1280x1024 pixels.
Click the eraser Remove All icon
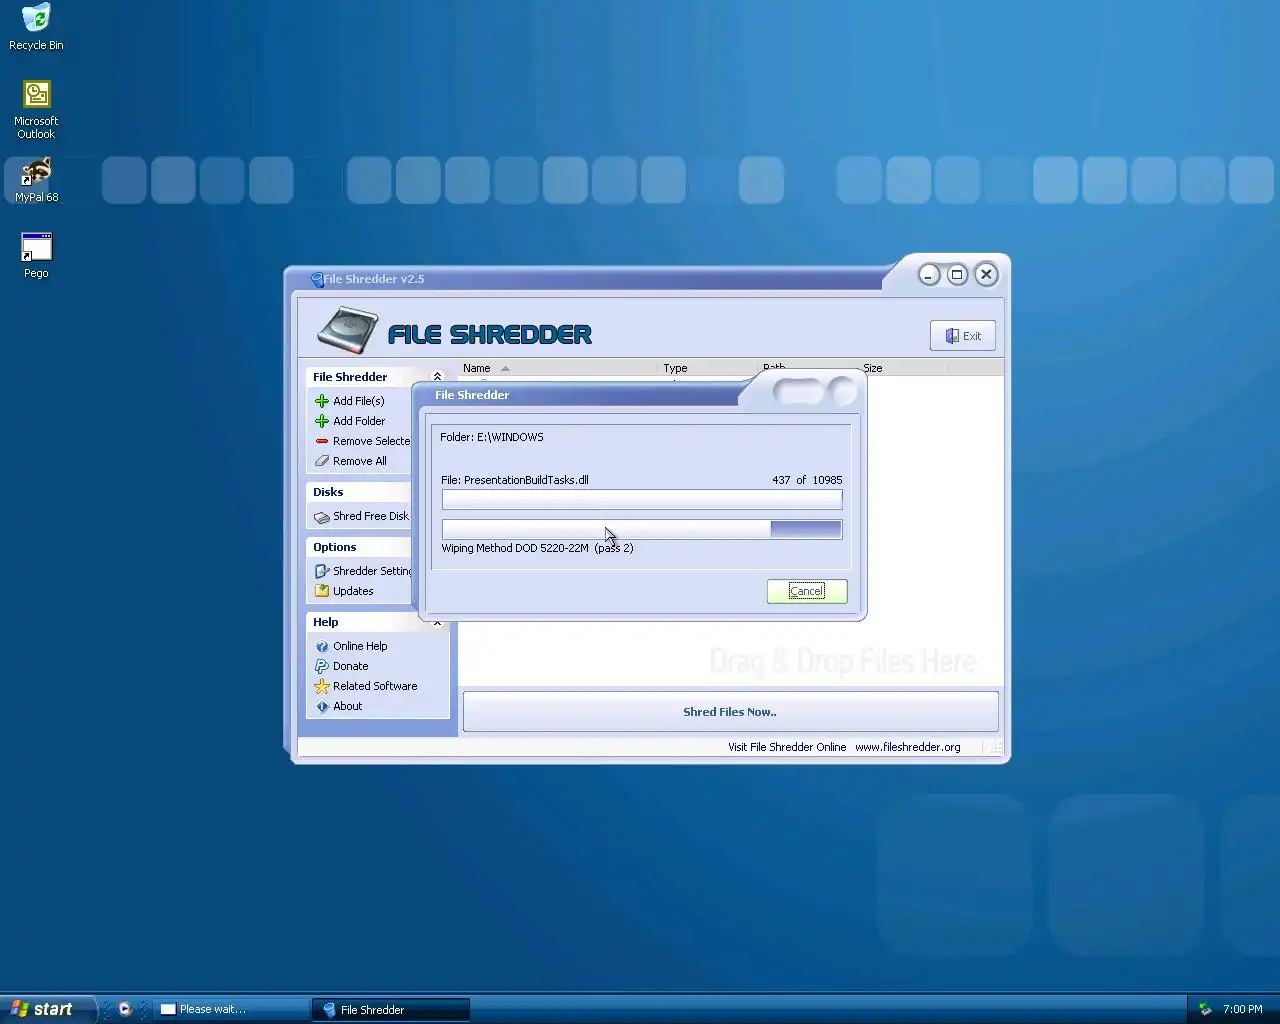pyautogui.click(x=322, y=461)
